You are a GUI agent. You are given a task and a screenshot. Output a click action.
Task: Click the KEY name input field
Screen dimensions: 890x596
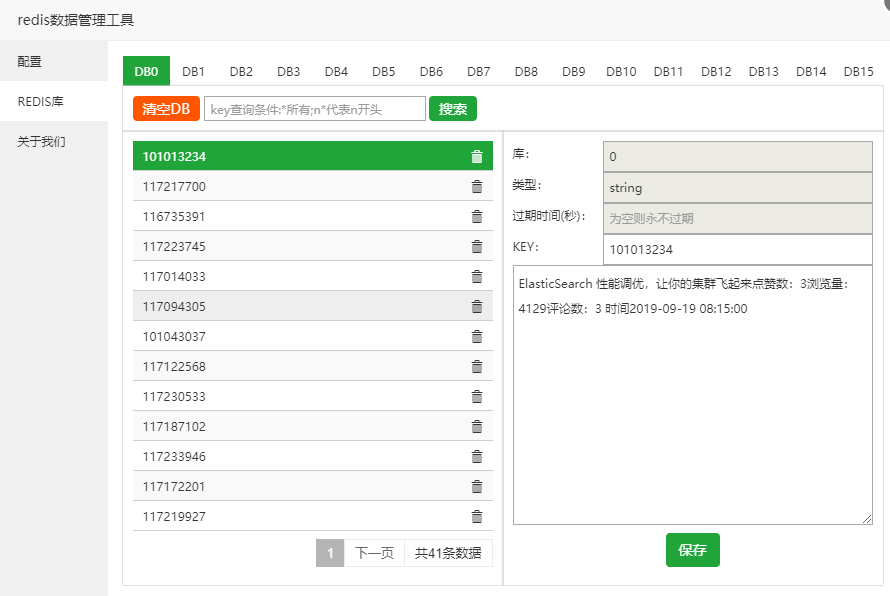click(737, 249)
